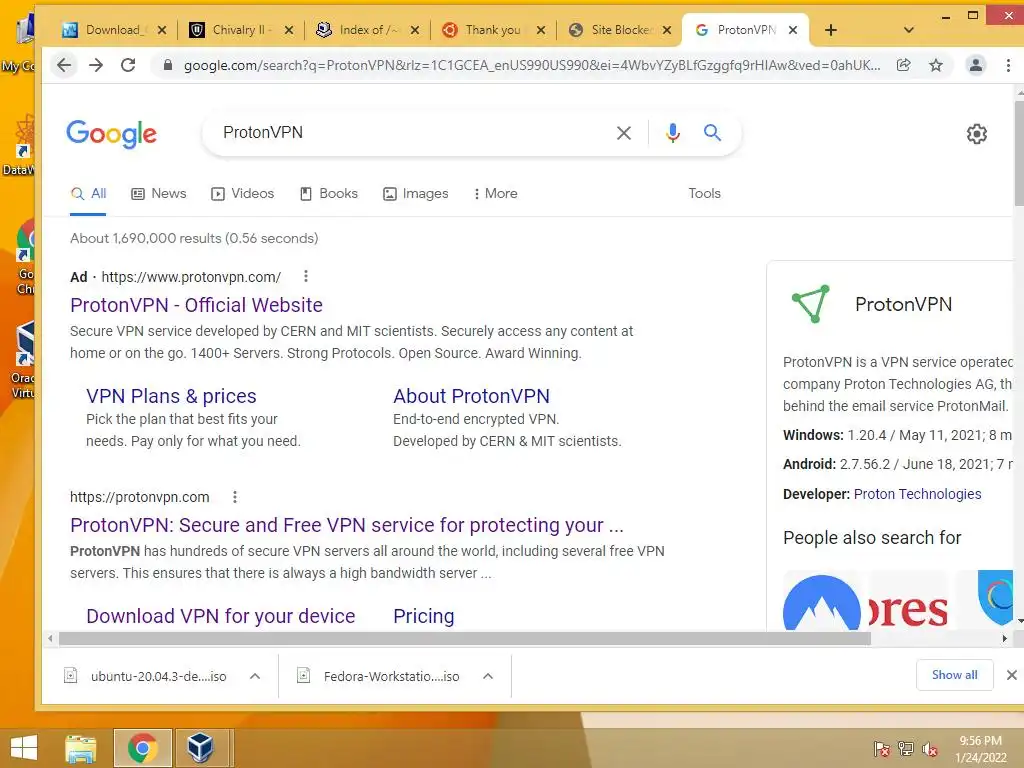Click the muted volume tray icon
This screenshot has height=768, width=1024.
click(x=929, y=749)
